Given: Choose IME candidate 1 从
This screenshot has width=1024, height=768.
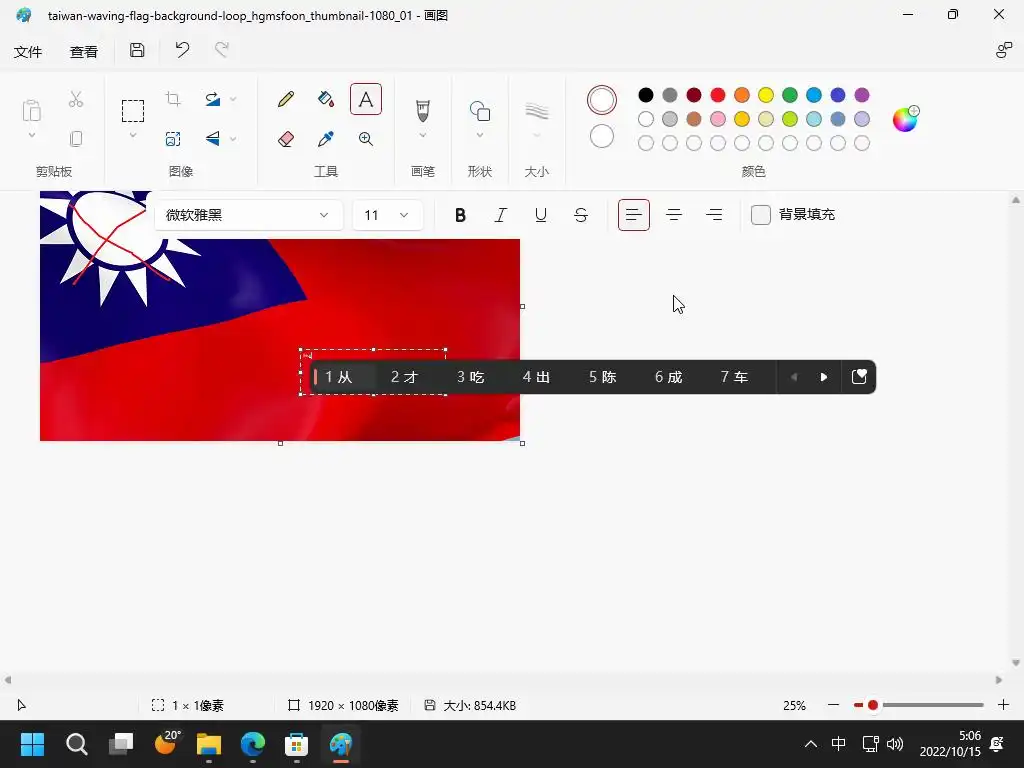Looking at the screenshot, I should click(339, 377).
